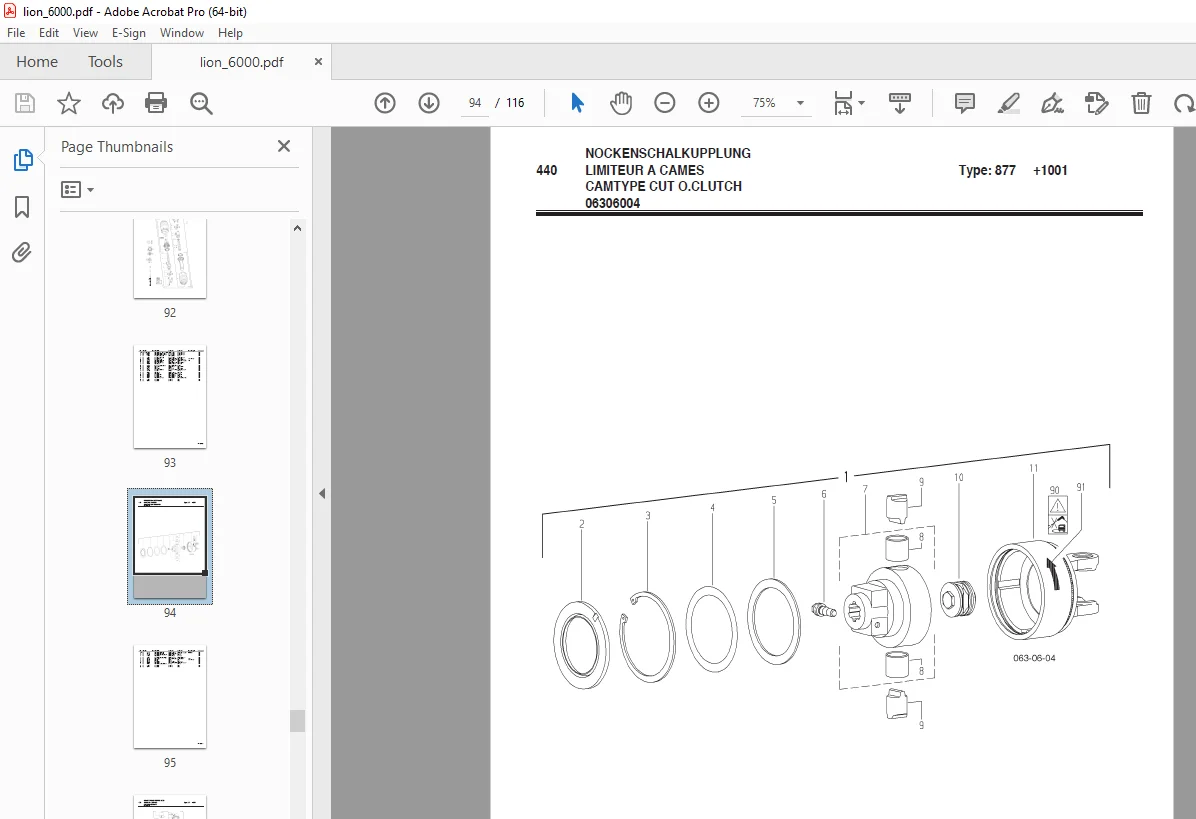Viewport: 1196px width, 819px height.
Task: Click thumbnail scrollbar up arrow
Action: [297, 227]
